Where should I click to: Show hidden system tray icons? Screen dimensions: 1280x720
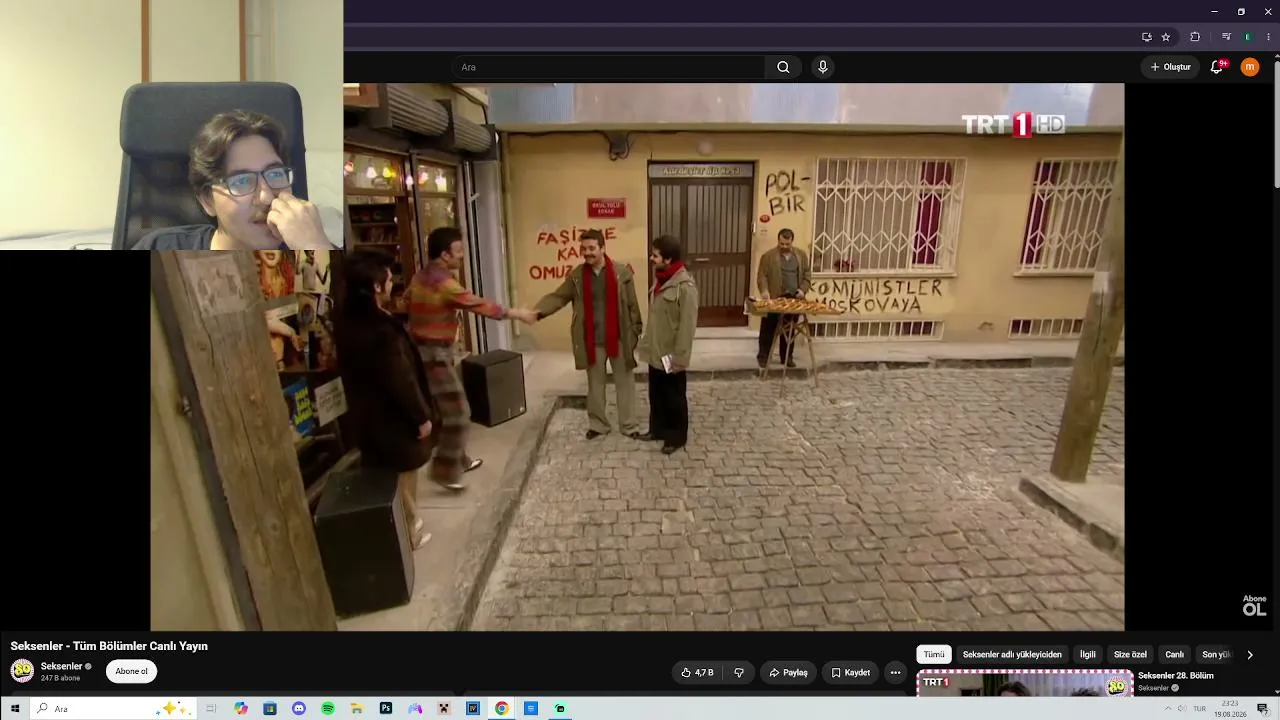[x=1168, y=709]
